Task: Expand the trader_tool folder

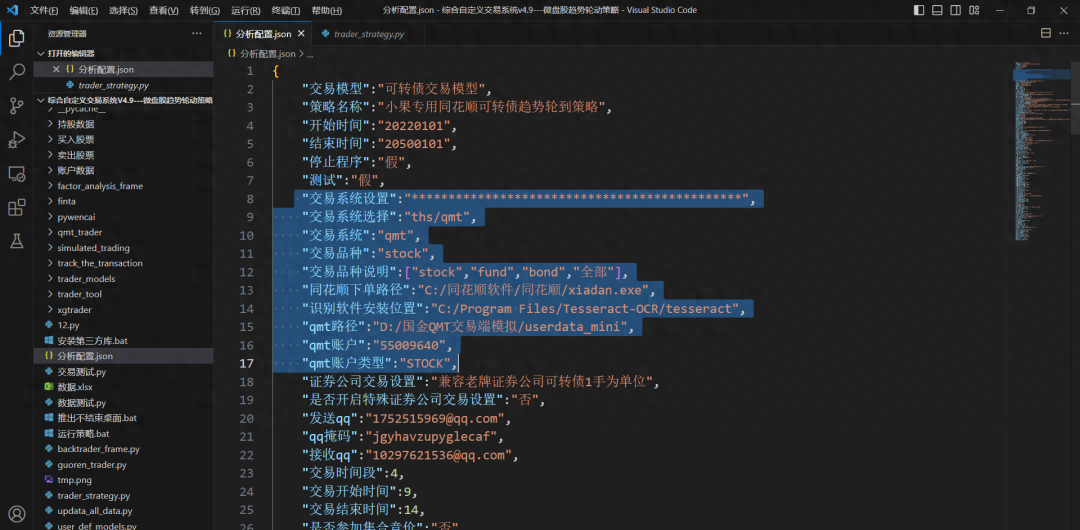Action: pyautogui.click(x=124, y=294)
